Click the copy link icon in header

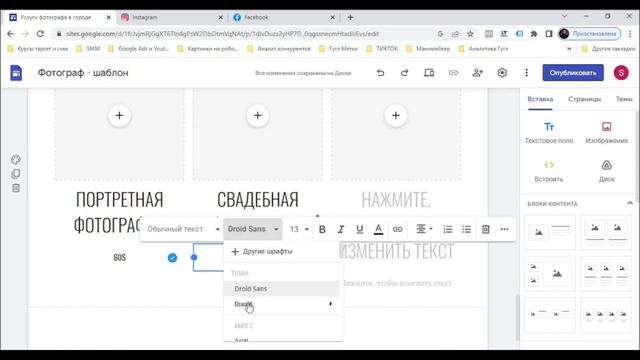click(453, 73)
